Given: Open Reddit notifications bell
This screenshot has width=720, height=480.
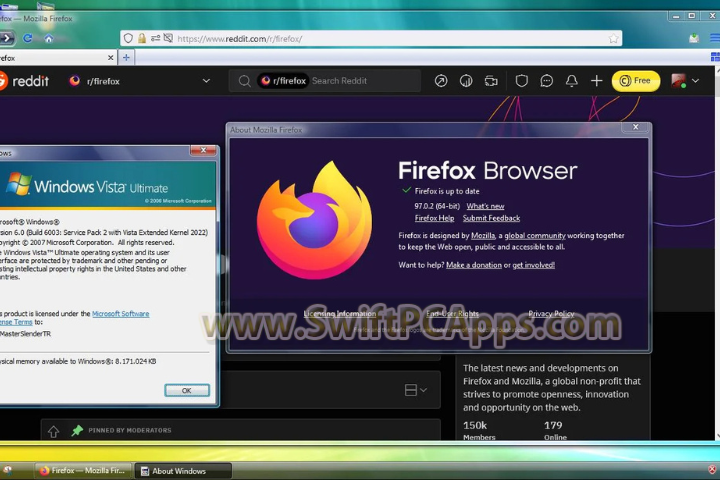Looking at the screenshot, I should [572, 81].
